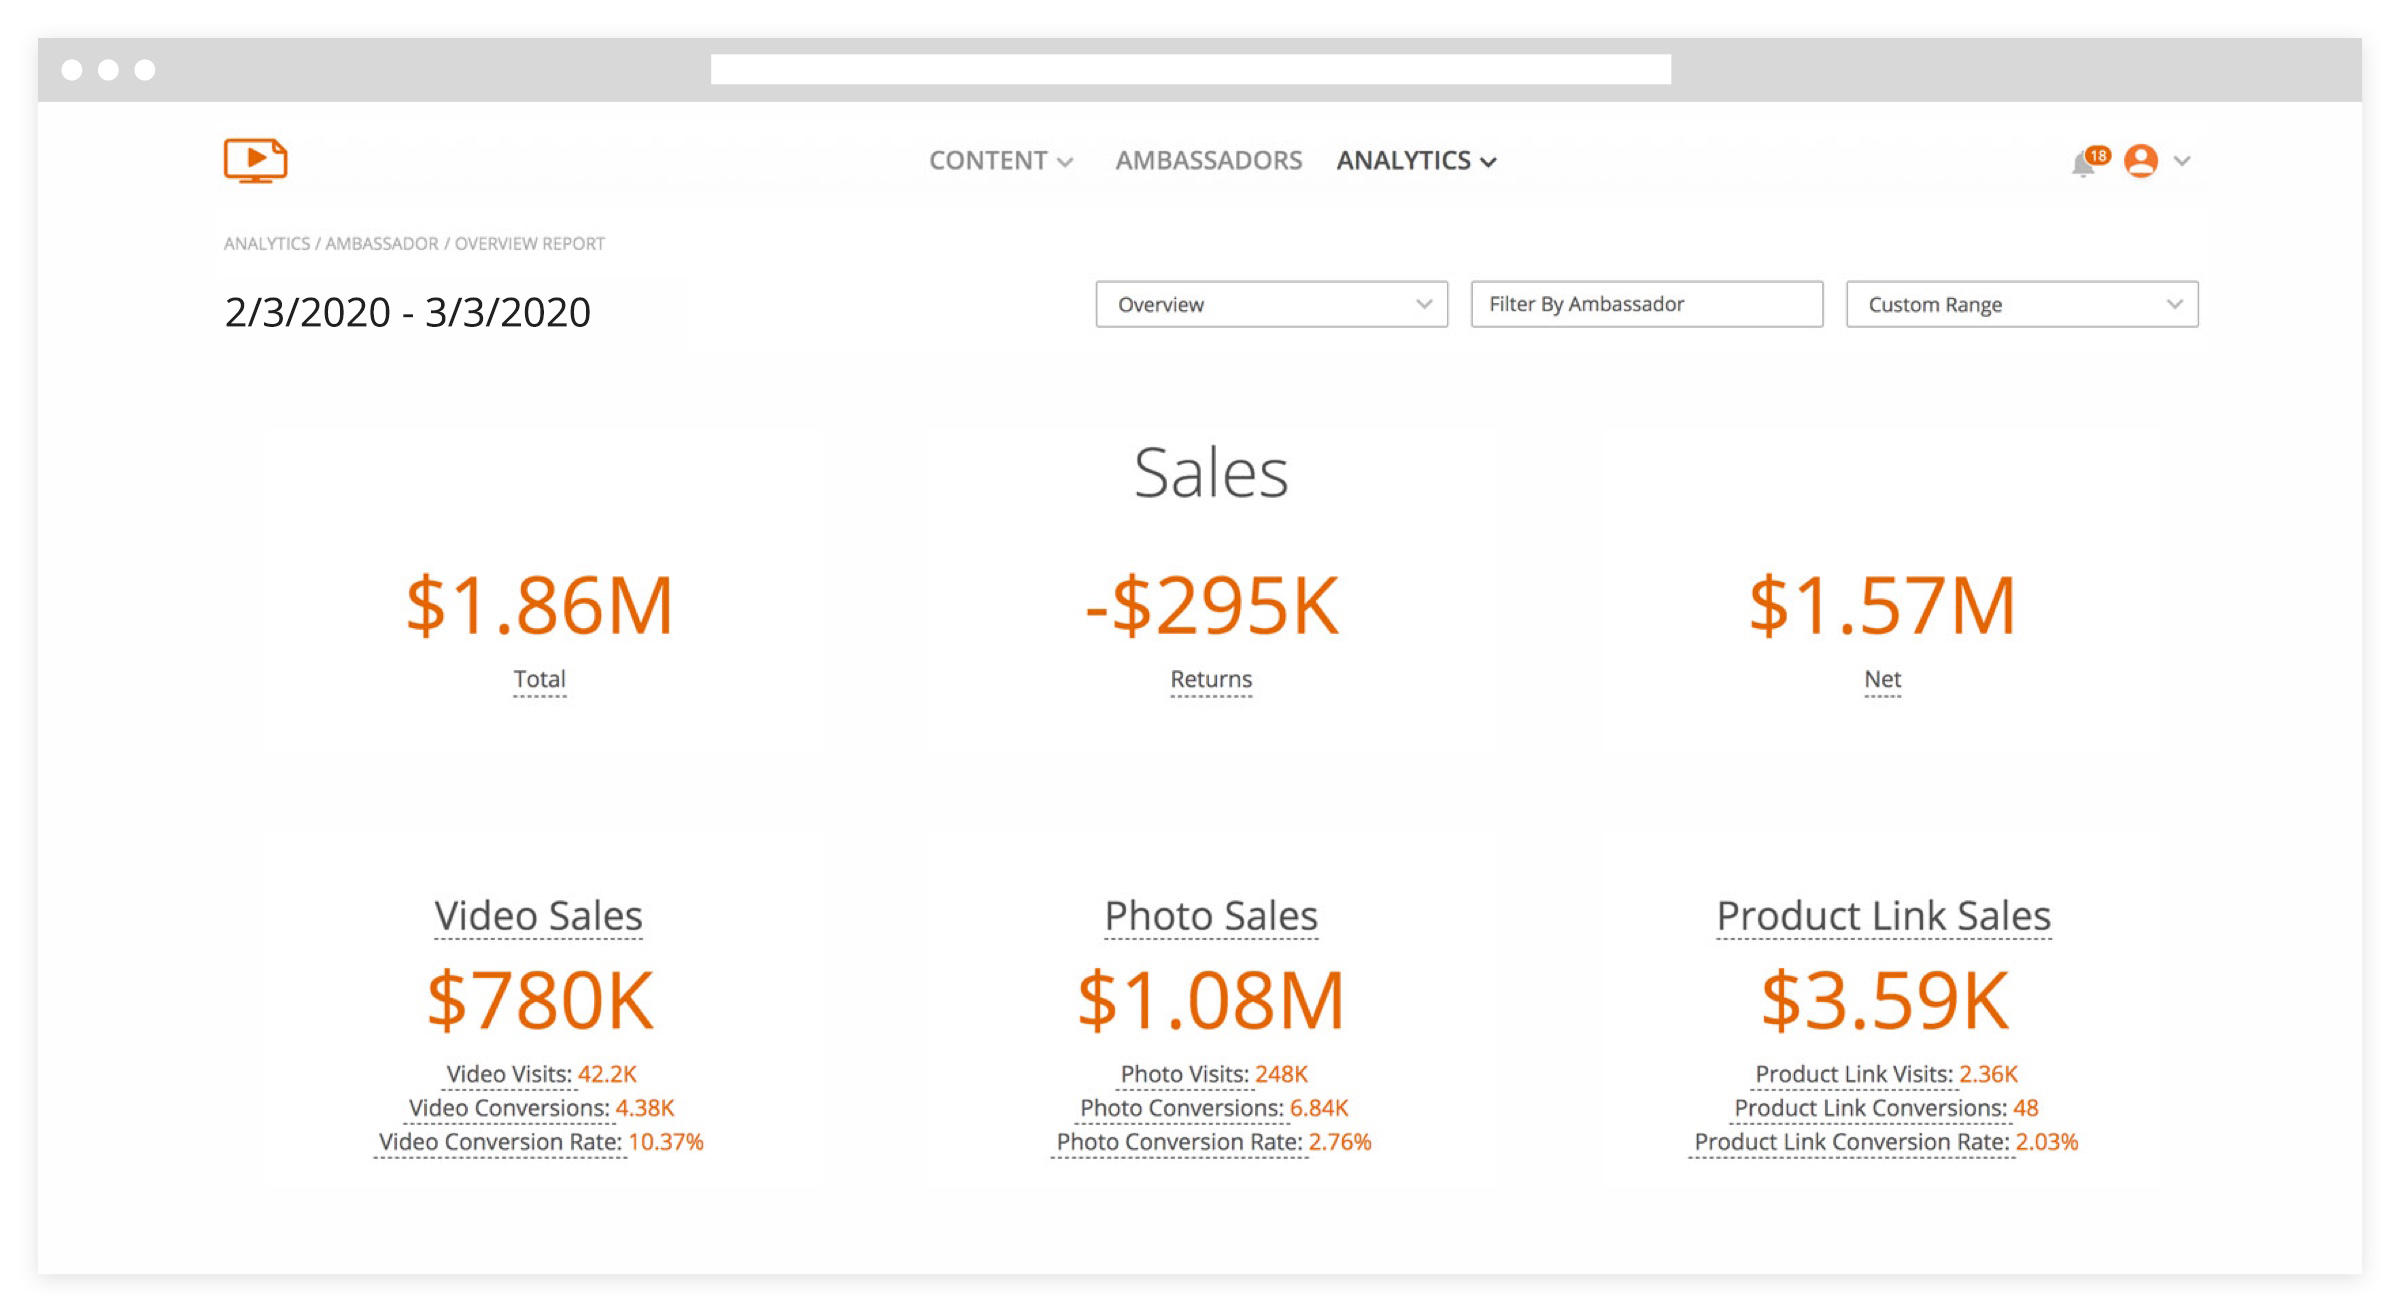Open the Video Sales heading
The image size is (2402, 1314).
click(x=538, y=916)
